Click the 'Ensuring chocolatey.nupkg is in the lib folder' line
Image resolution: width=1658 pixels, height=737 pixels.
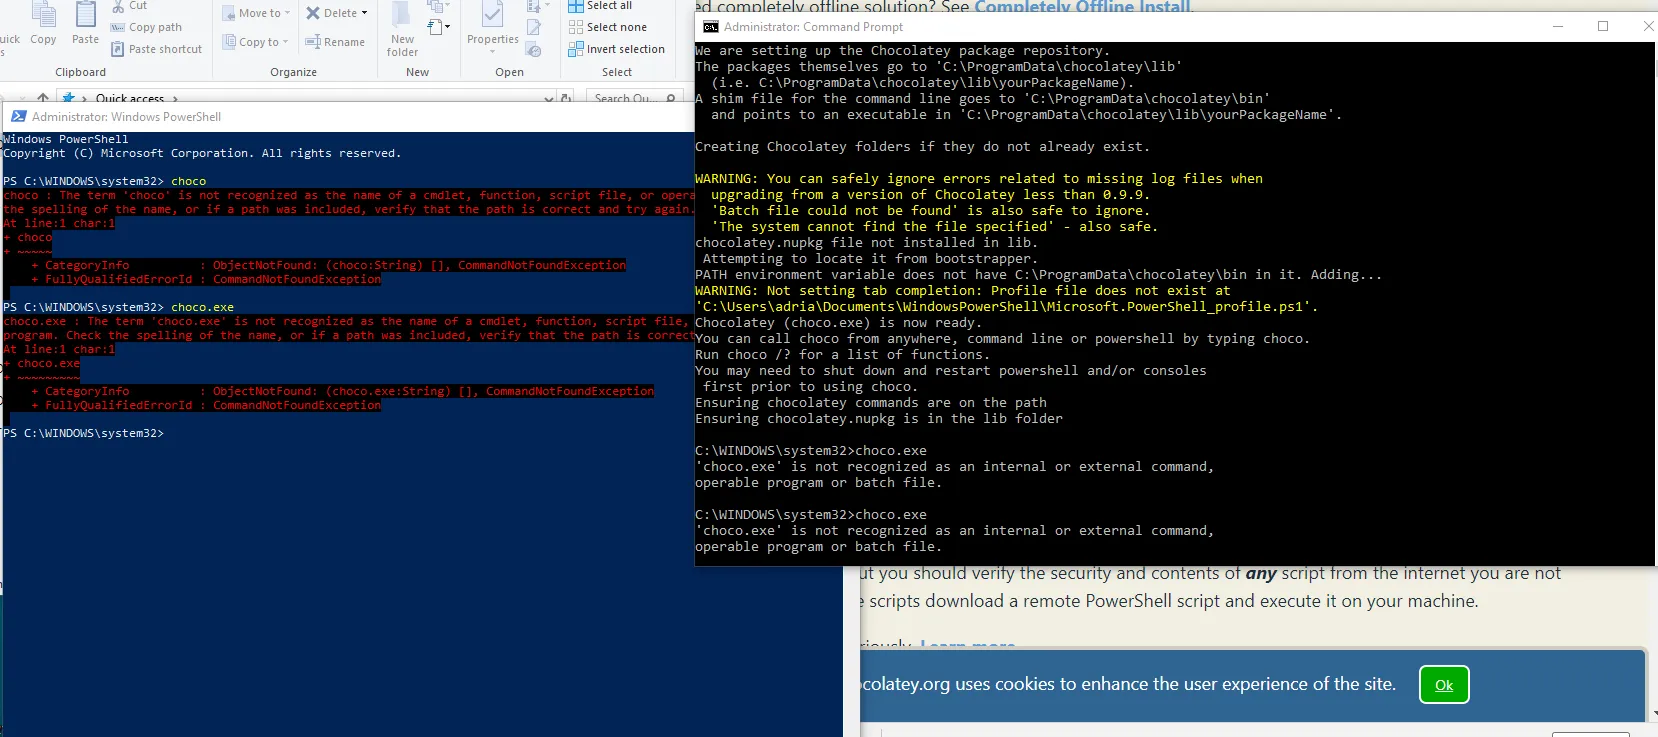click(879, 419)
